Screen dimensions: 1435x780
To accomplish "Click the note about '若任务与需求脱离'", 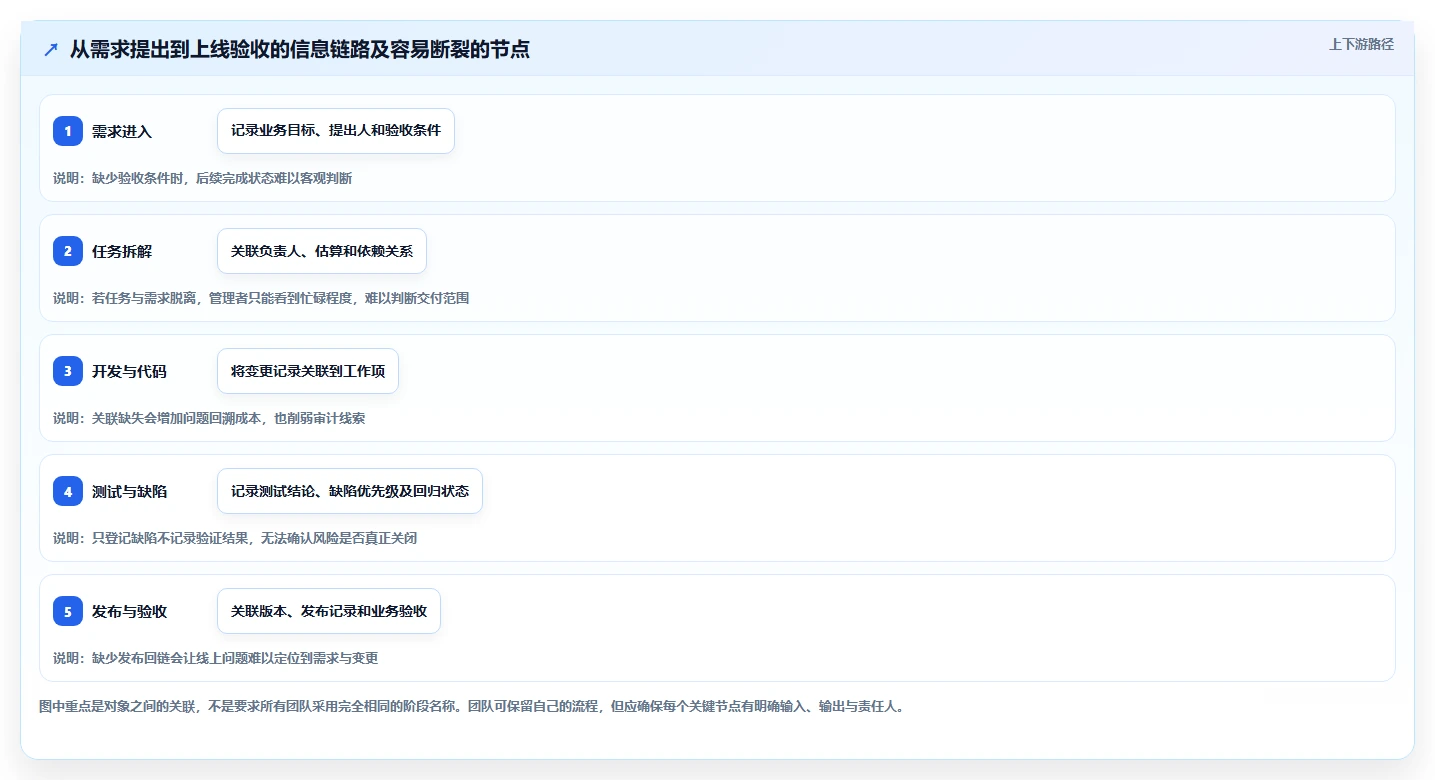I will click(x=261, y=298).
